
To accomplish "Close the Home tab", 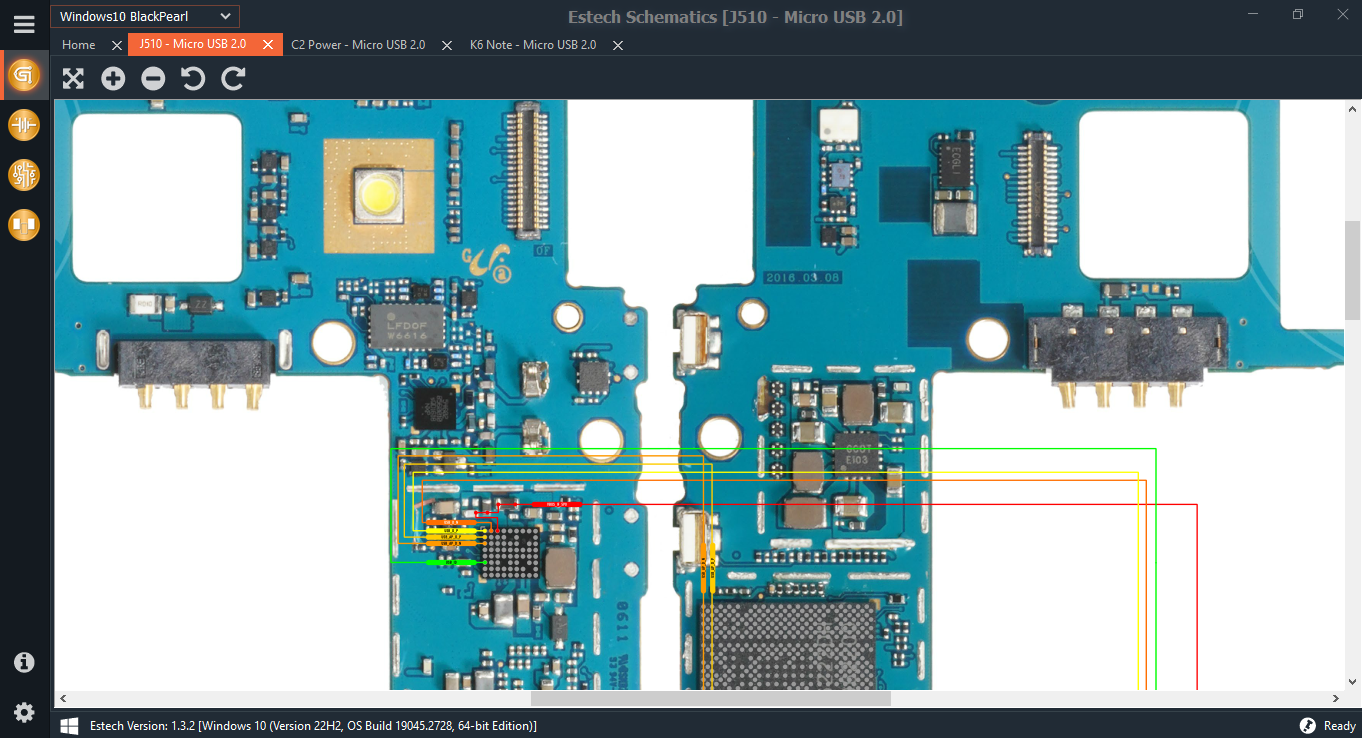I will (117, 45).
